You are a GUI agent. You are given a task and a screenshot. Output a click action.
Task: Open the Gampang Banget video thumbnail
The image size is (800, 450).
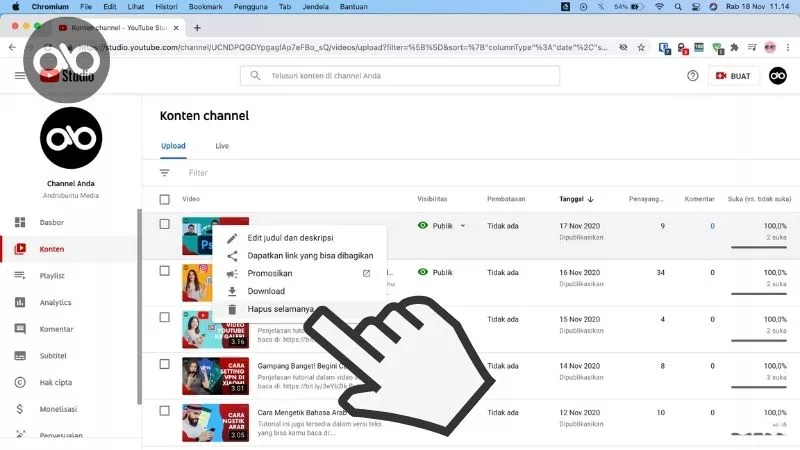click(215, 376)
